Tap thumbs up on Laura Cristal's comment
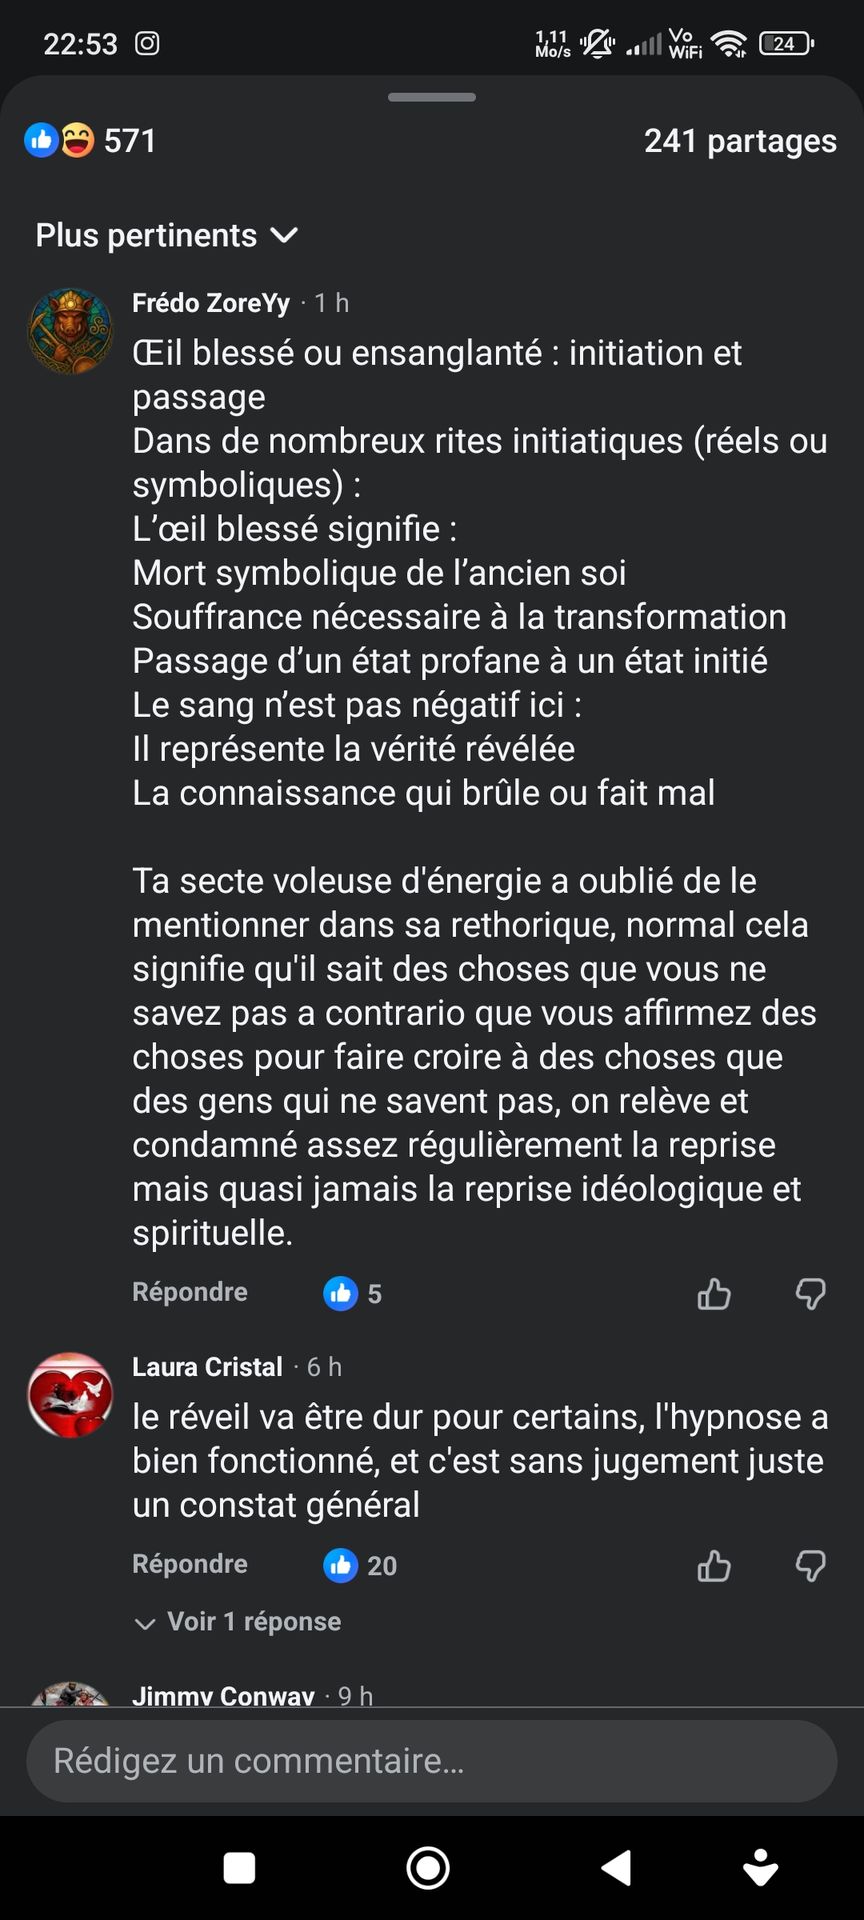 [714, 1566]
